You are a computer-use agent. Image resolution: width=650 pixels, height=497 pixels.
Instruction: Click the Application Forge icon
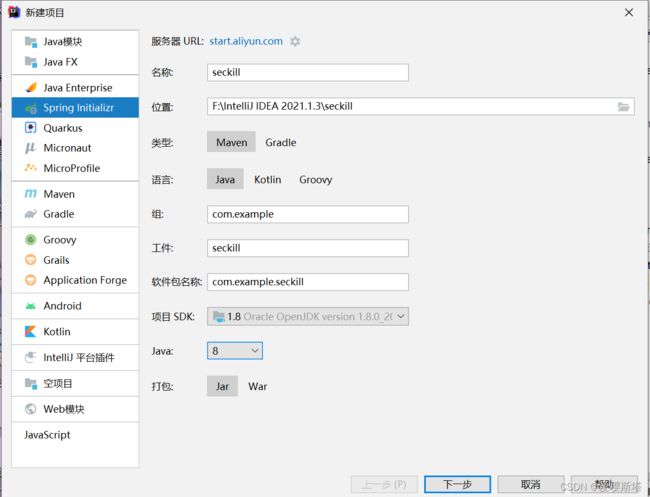tap(31, 280)
